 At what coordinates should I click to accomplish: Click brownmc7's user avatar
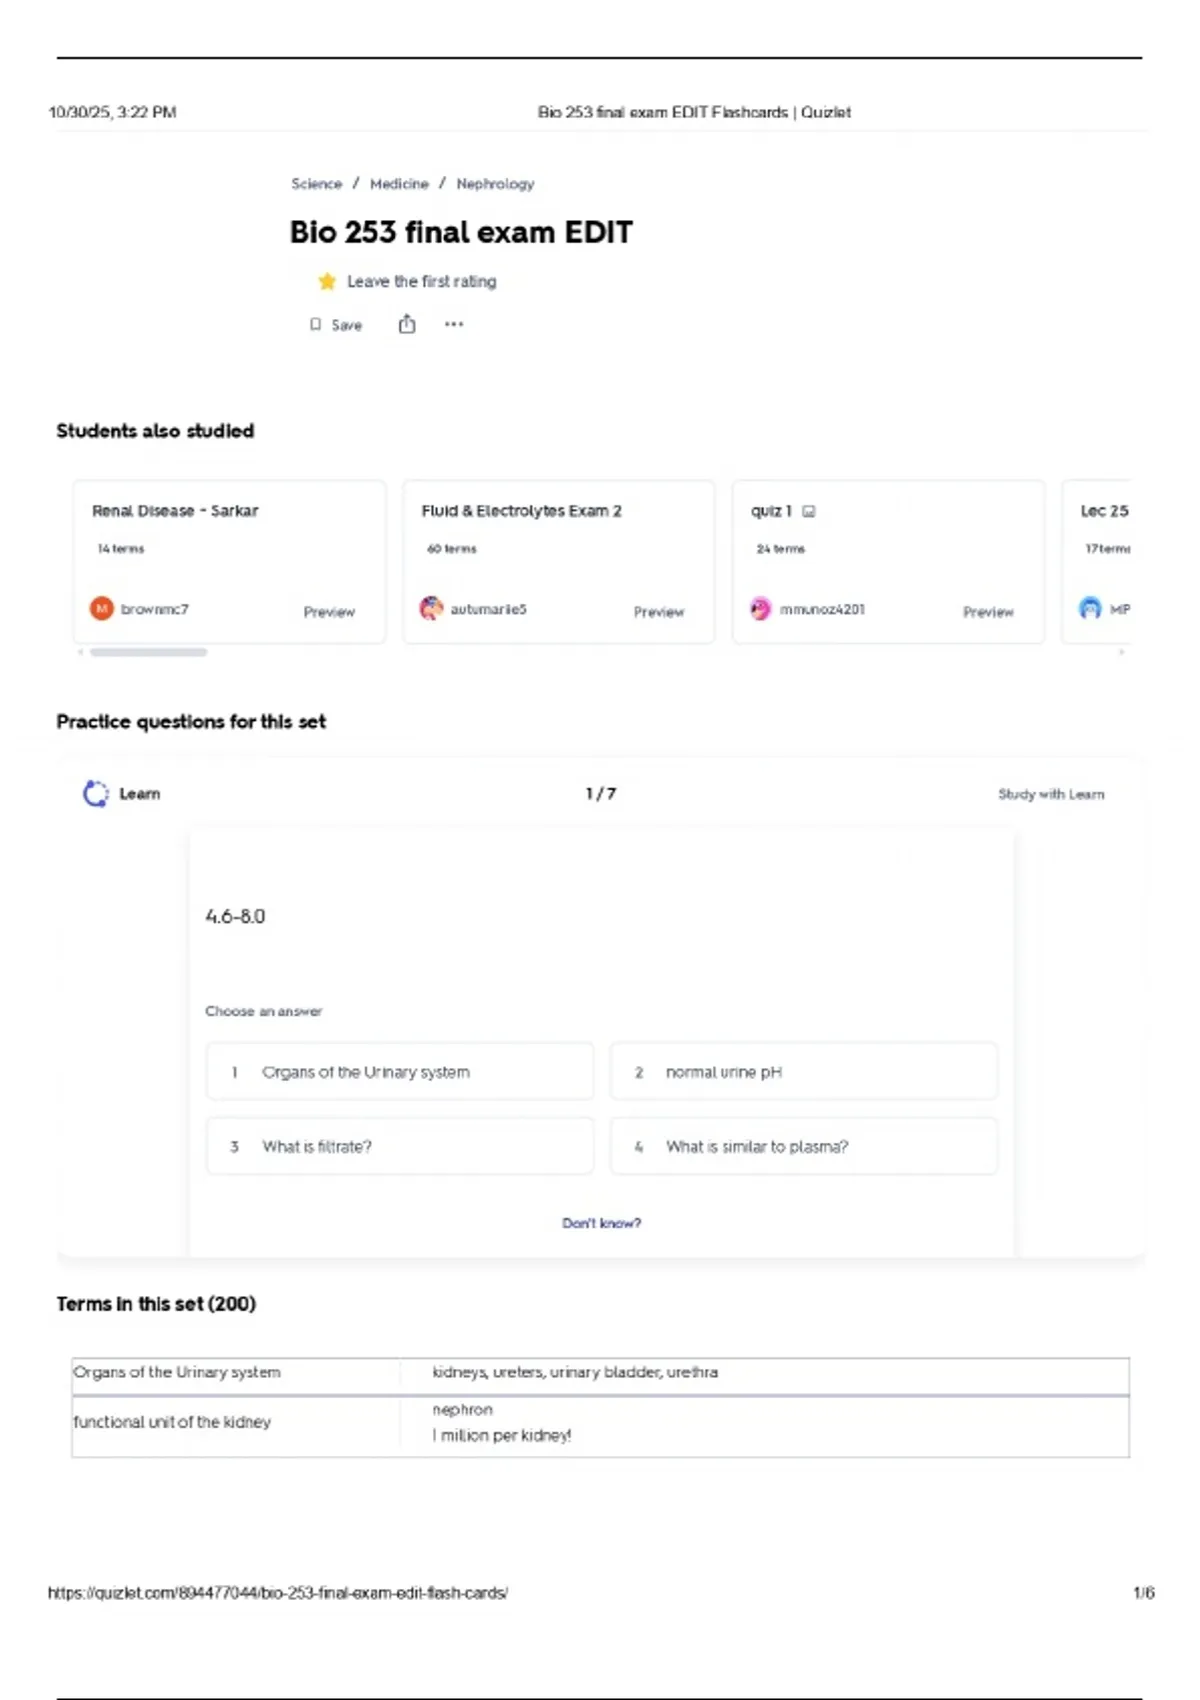[102, 609]
